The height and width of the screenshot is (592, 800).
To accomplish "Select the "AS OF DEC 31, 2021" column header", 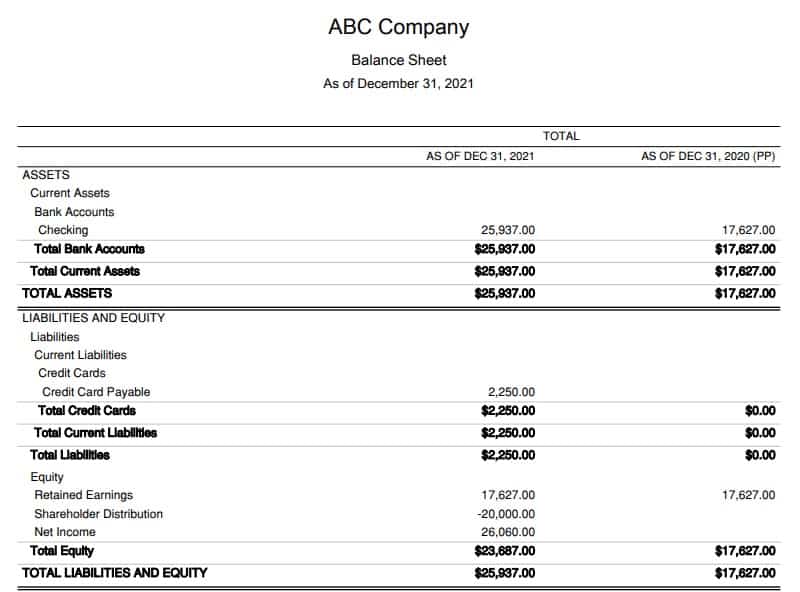I will click(480, 157).
